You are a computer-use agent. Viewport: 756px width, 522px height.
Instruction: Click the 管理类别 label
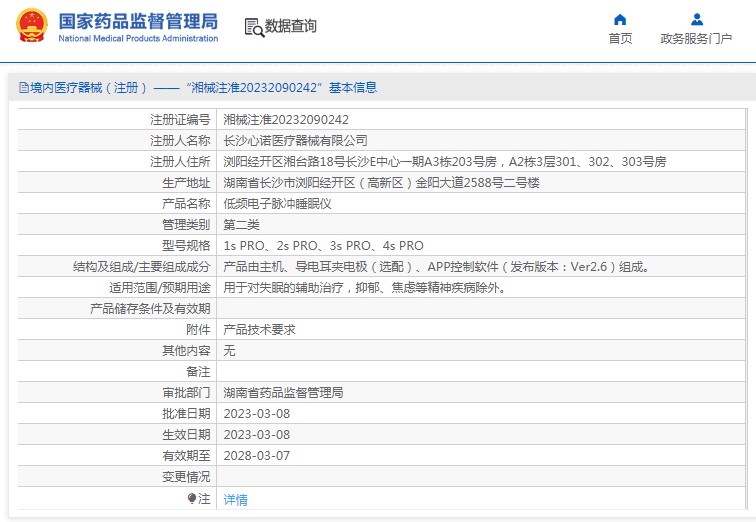[186, 225]
